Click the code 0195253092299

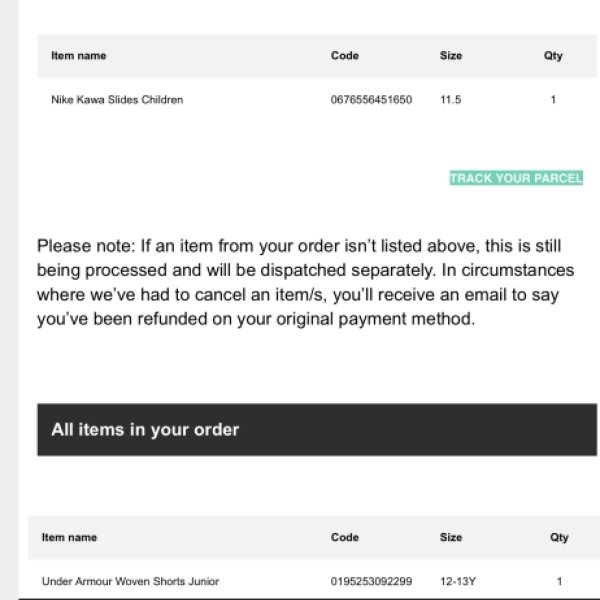pos(371,581)
